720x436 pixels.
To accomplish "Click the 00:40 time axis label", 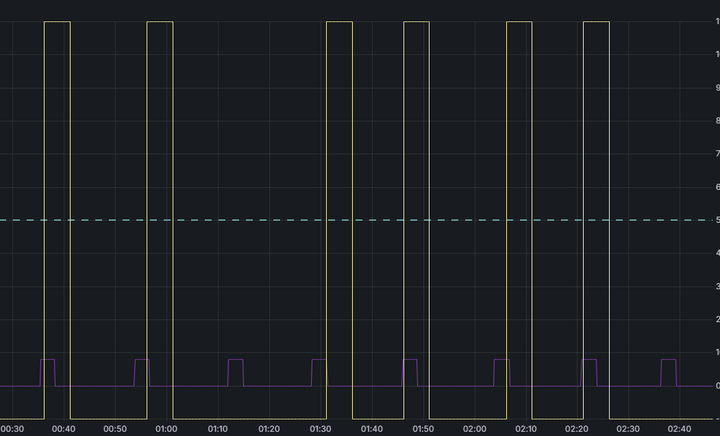I will click(63, 429).
